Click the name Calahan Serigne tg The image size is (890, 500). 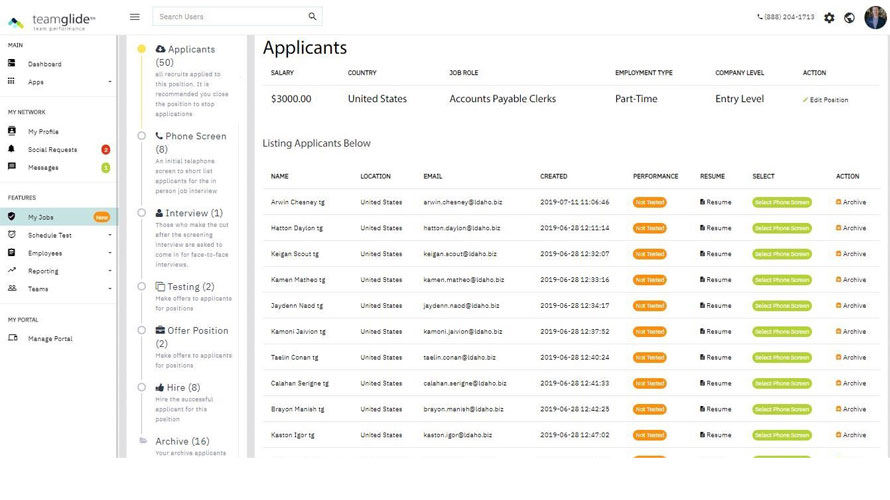click(300, 384)
